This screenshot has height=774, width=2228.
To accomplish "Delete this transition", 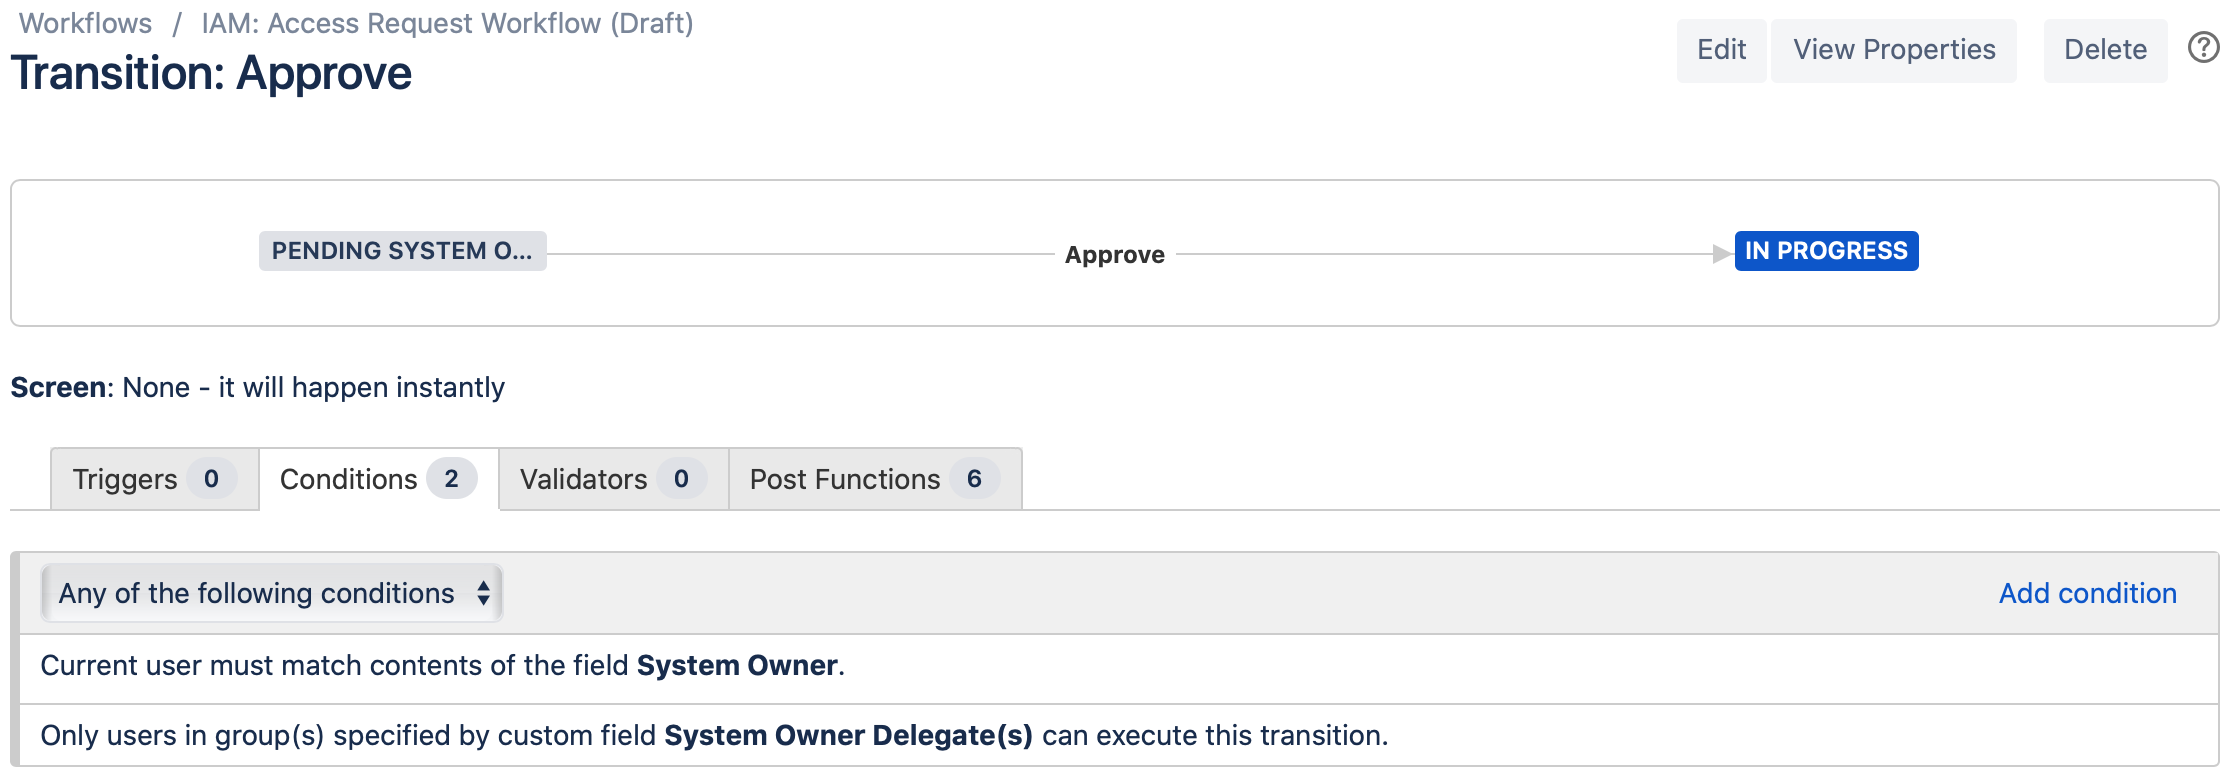I will [2104, 49].
